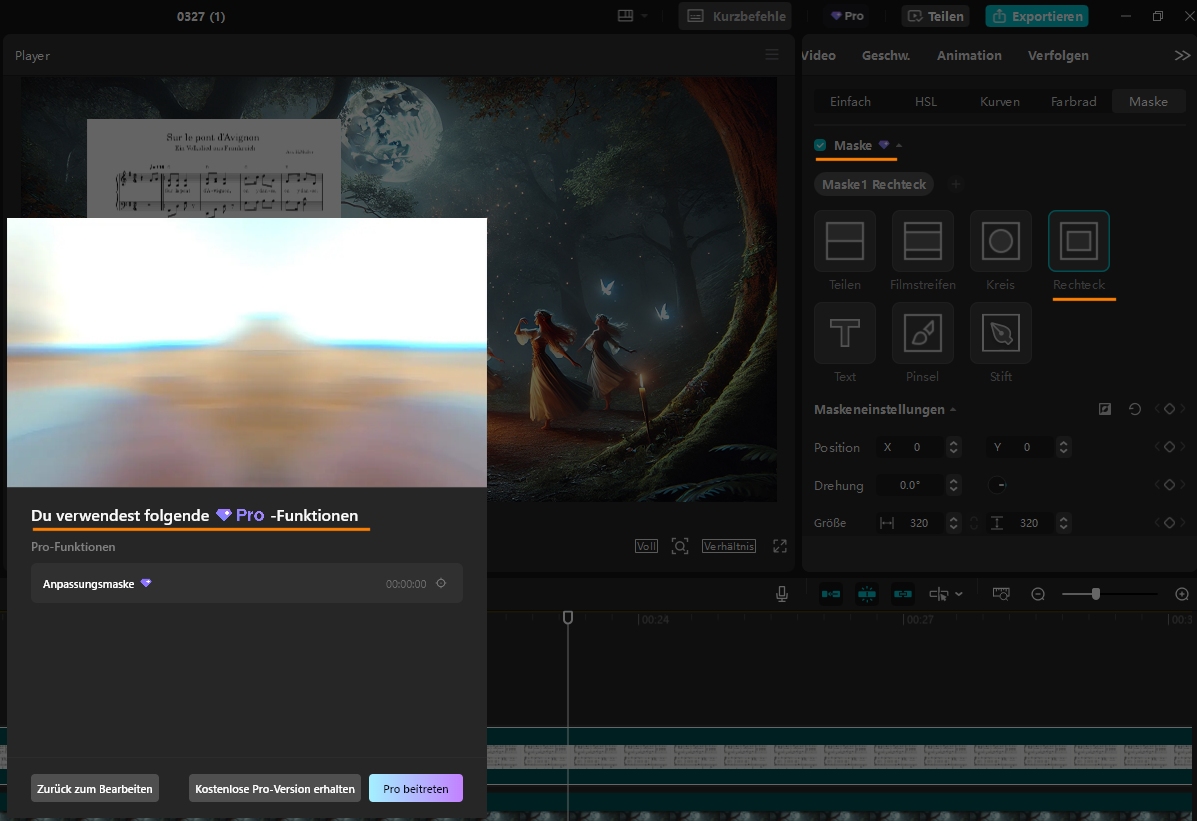Toggle the clip linkage button
The width and height of the screenshot is (1197, 821).
902,594
